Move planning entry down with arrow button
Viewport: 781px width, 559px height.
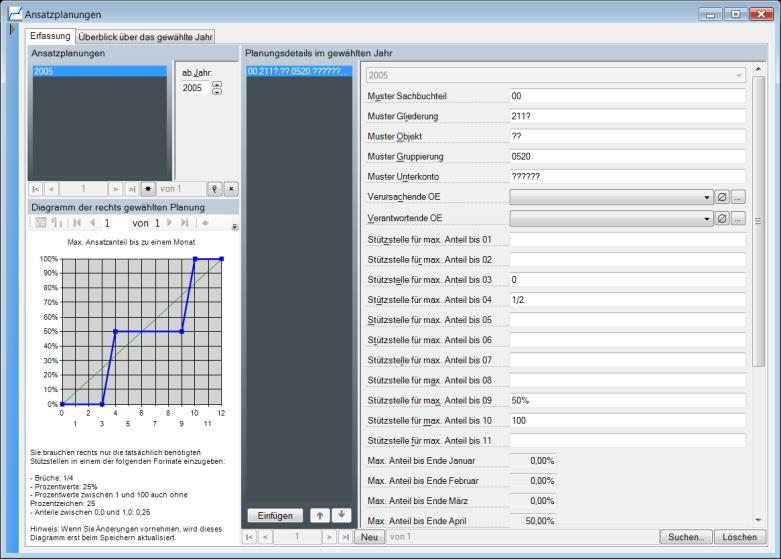[x=342, y=515]
